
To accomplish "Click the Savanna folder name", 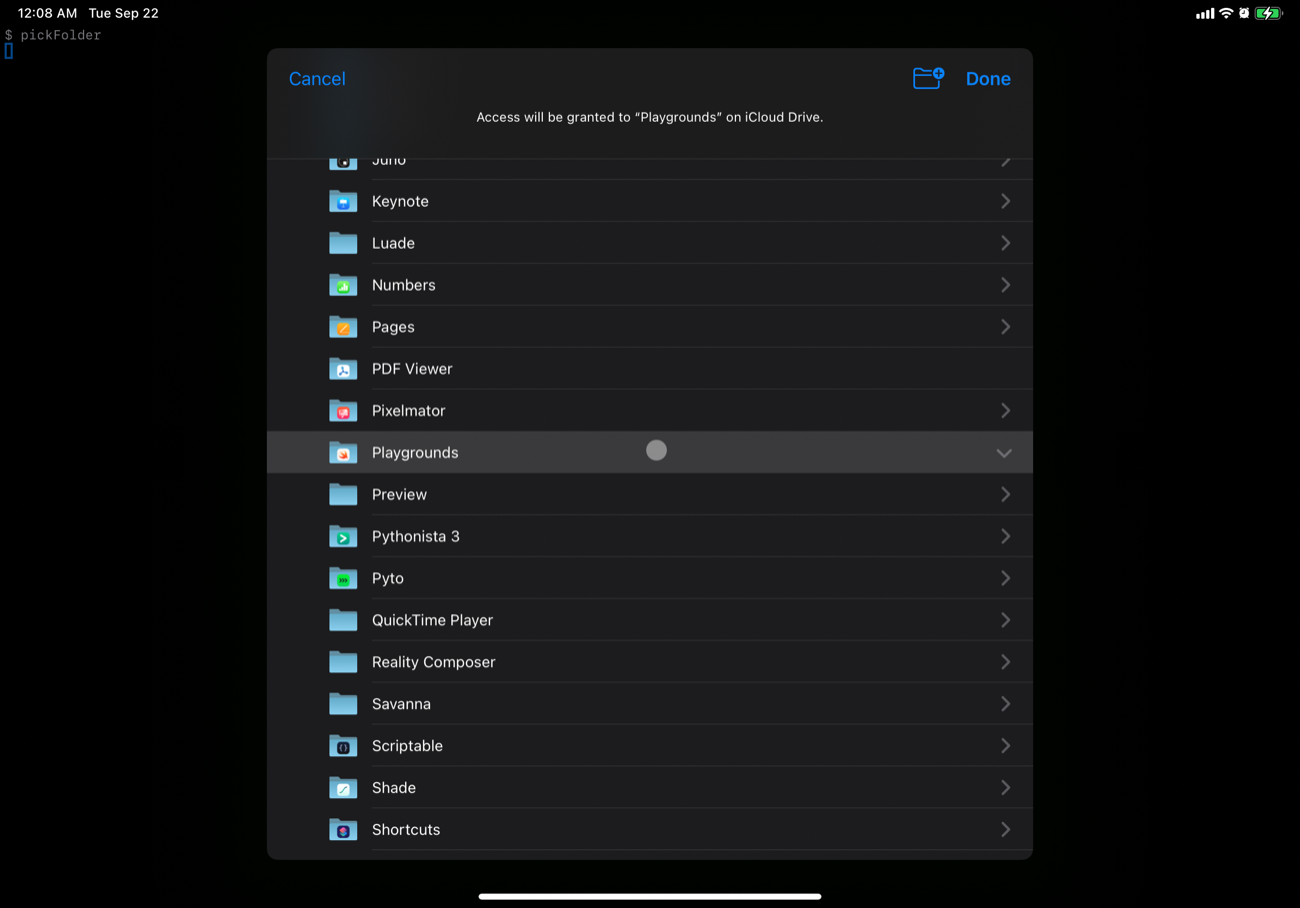I will click(x=401, y=705).
